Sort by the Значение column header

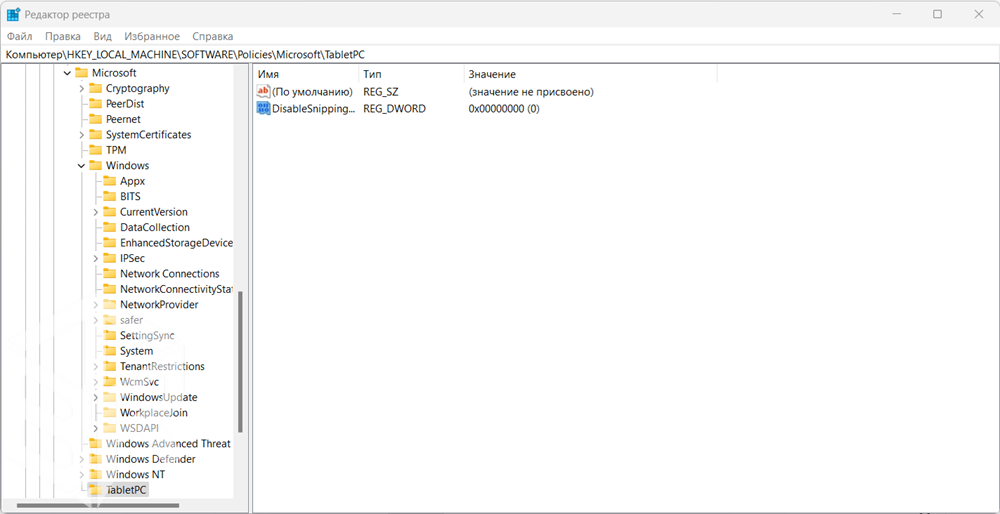pos(492,75)
